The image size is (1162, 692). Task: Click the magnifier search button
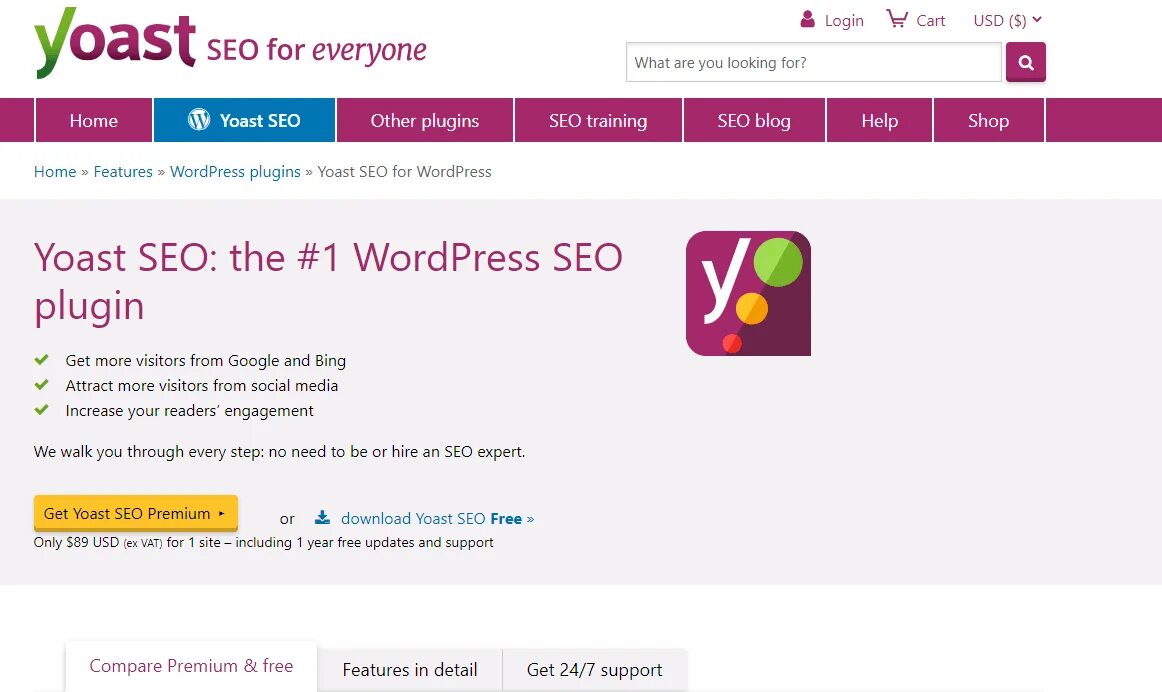point(1026,62)
